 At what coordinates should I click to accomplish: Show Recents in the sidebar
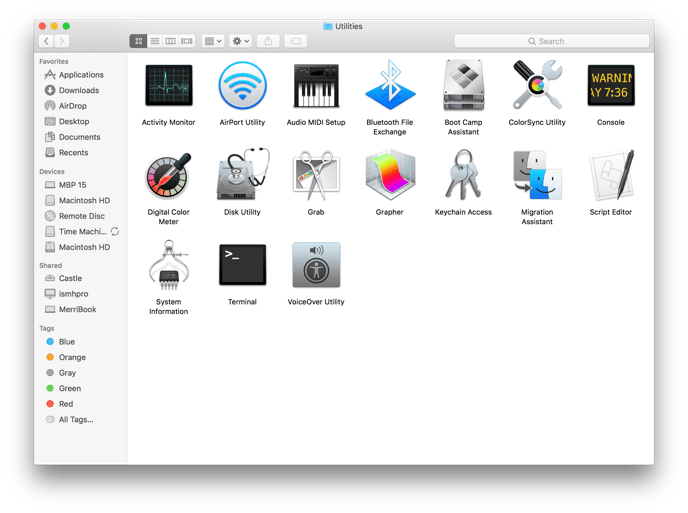[x=80, y=152]
